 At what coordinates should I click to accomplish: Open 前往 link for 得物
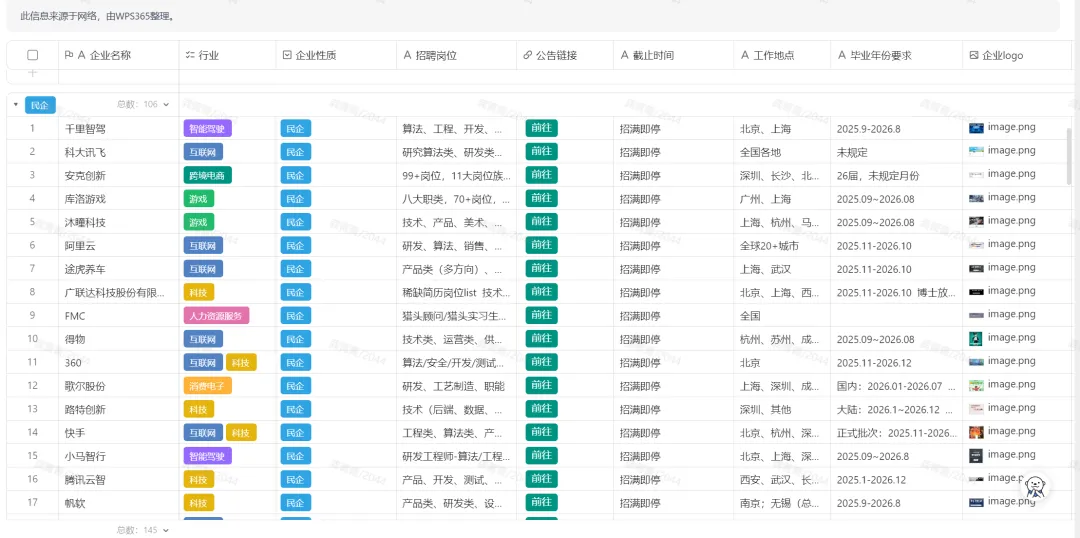click(541, 339)
